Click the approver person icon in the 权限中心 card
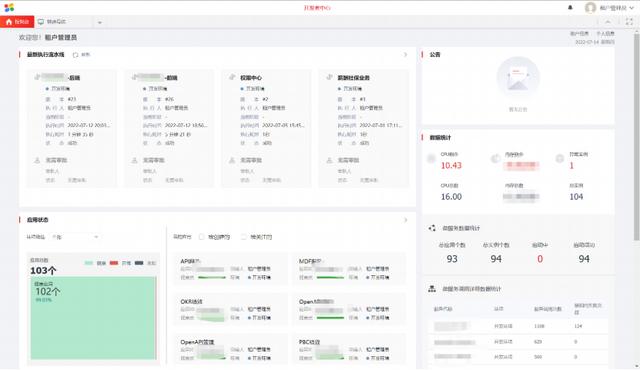Image resolution: width=640 pixels, height=370 pixels. tap(232, 160)
